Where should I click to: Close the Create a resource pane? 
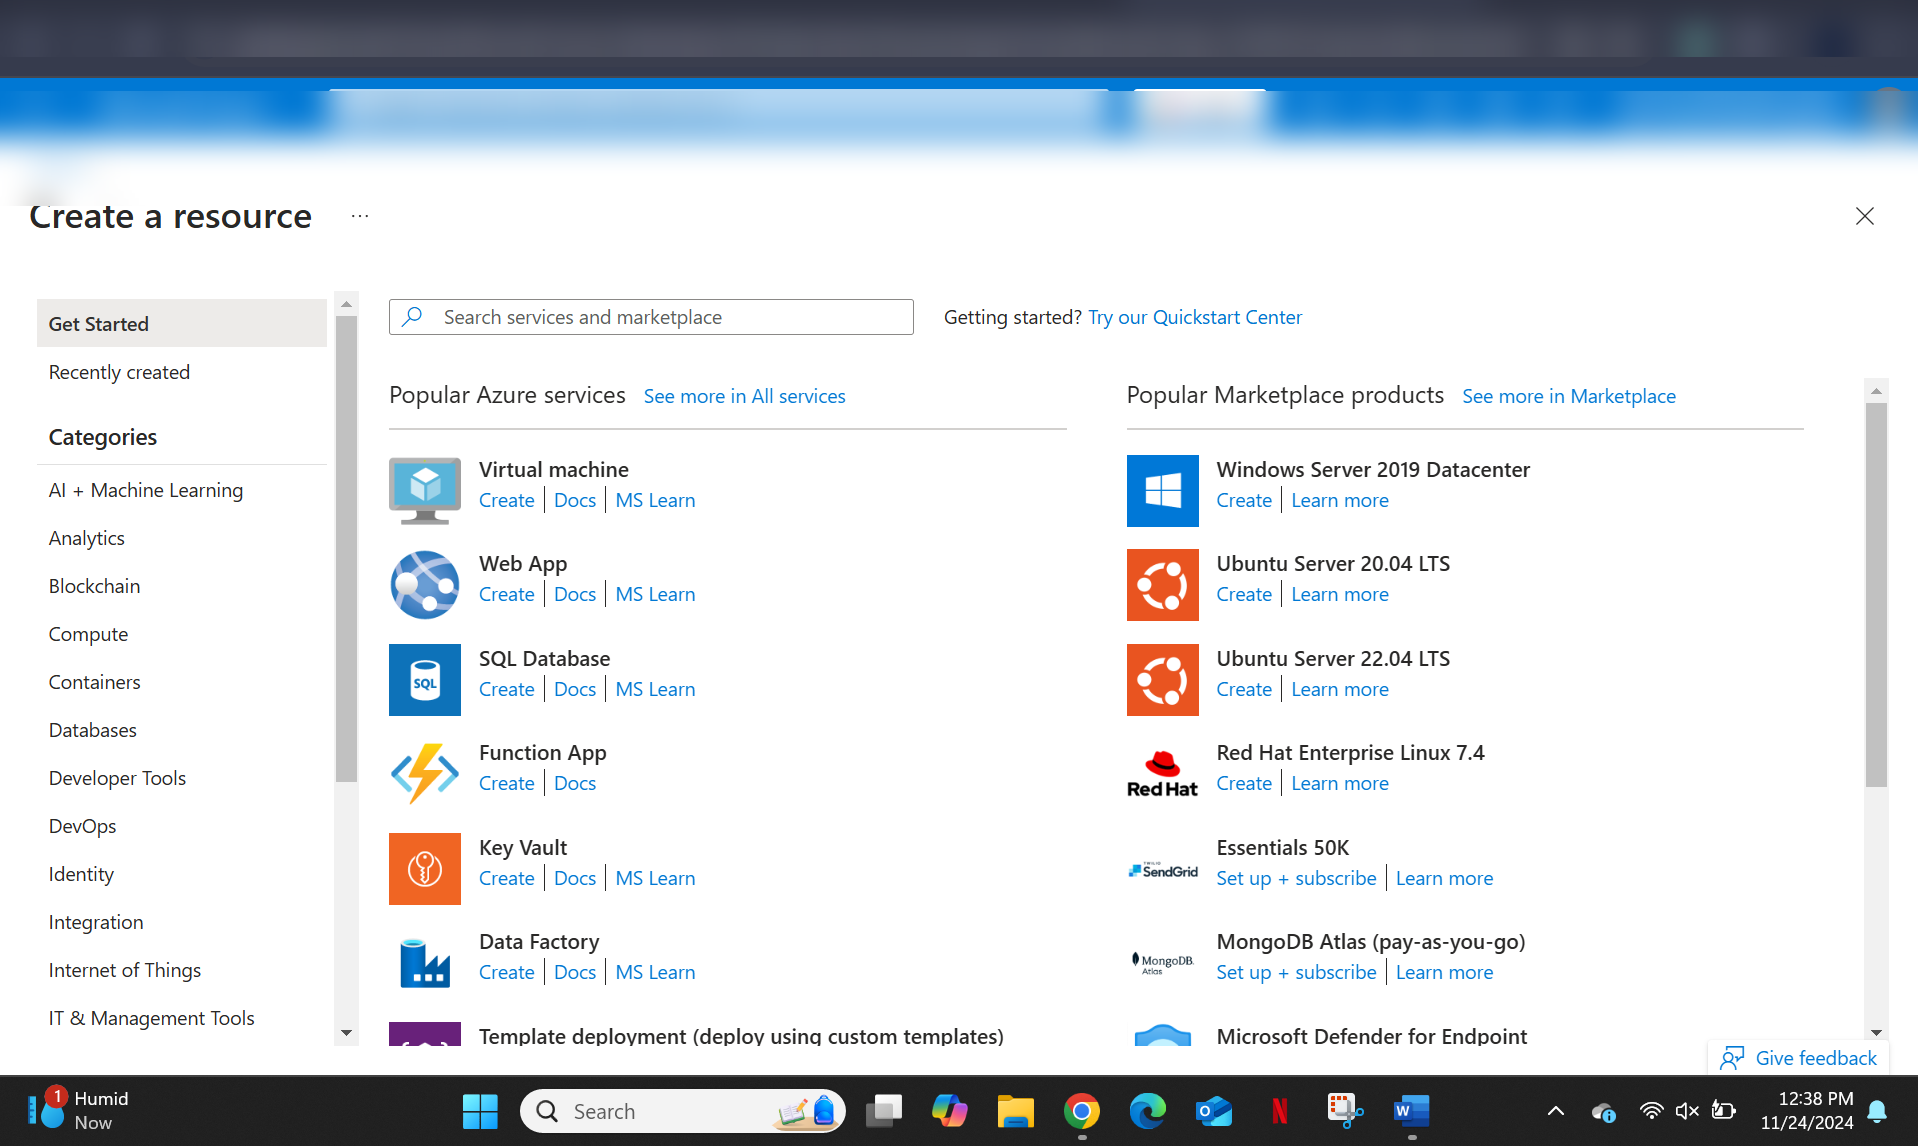click(1865, 216)
